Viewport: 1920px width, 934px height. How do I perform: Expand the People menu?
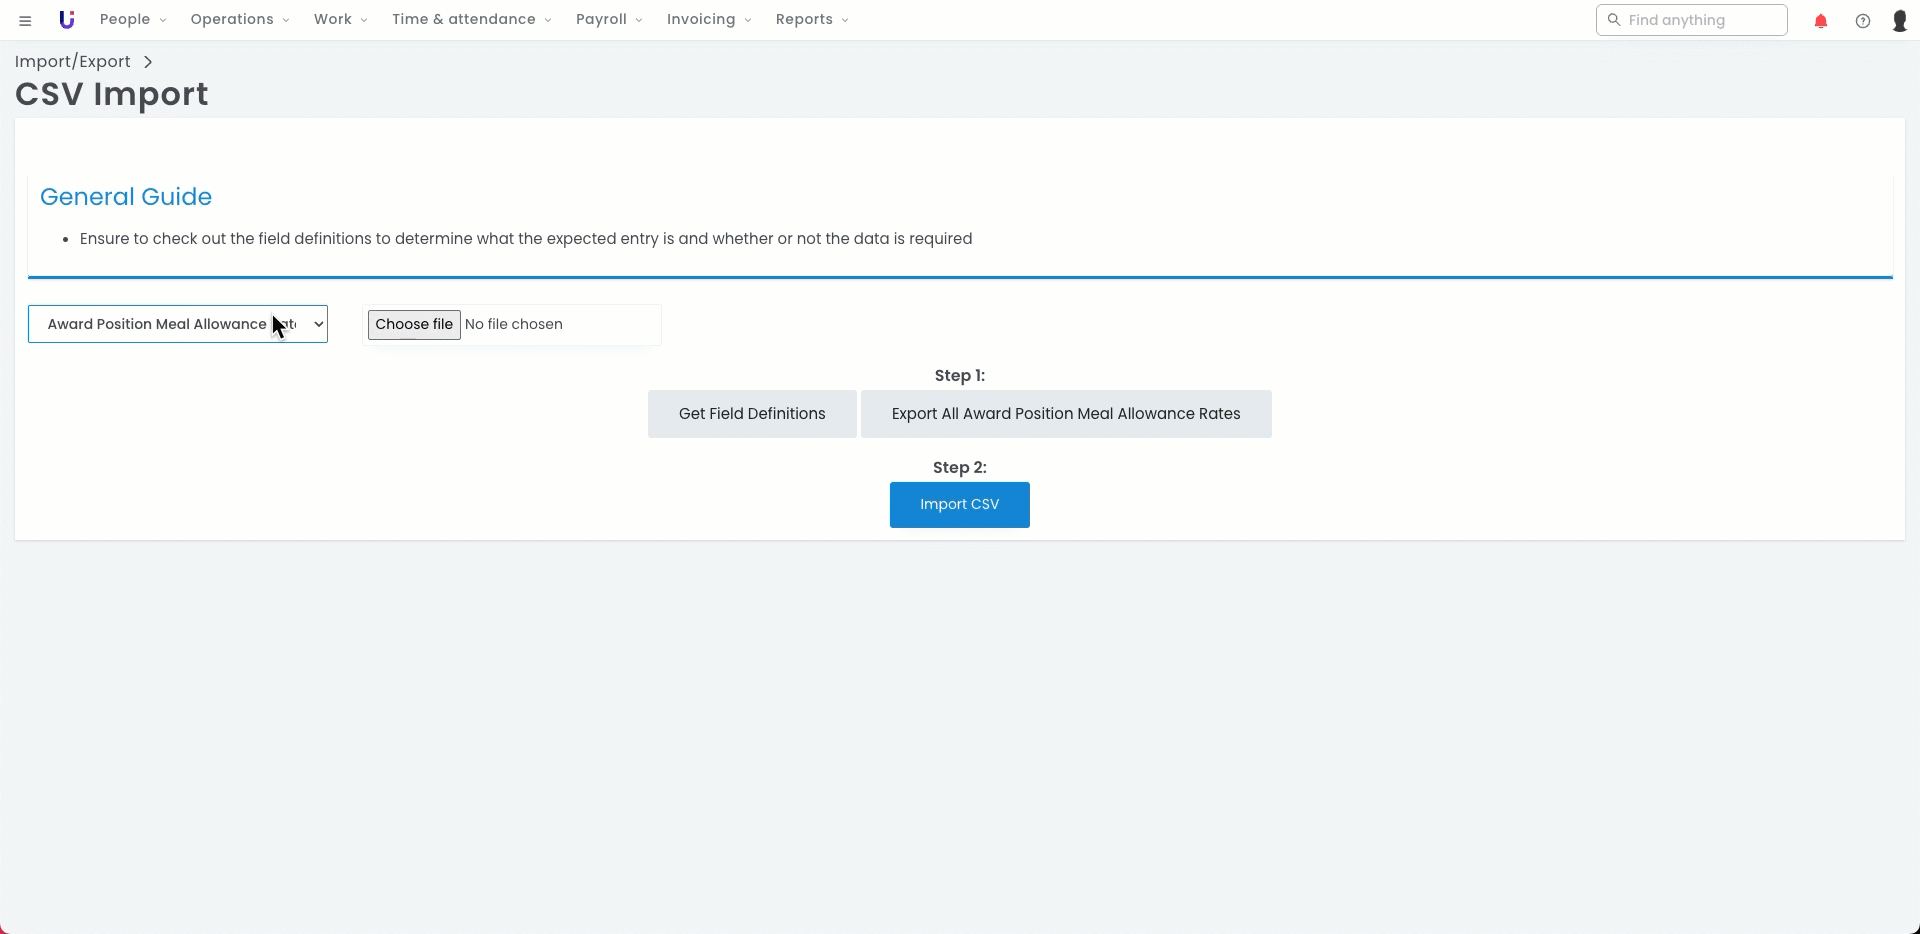pos(133,20)
